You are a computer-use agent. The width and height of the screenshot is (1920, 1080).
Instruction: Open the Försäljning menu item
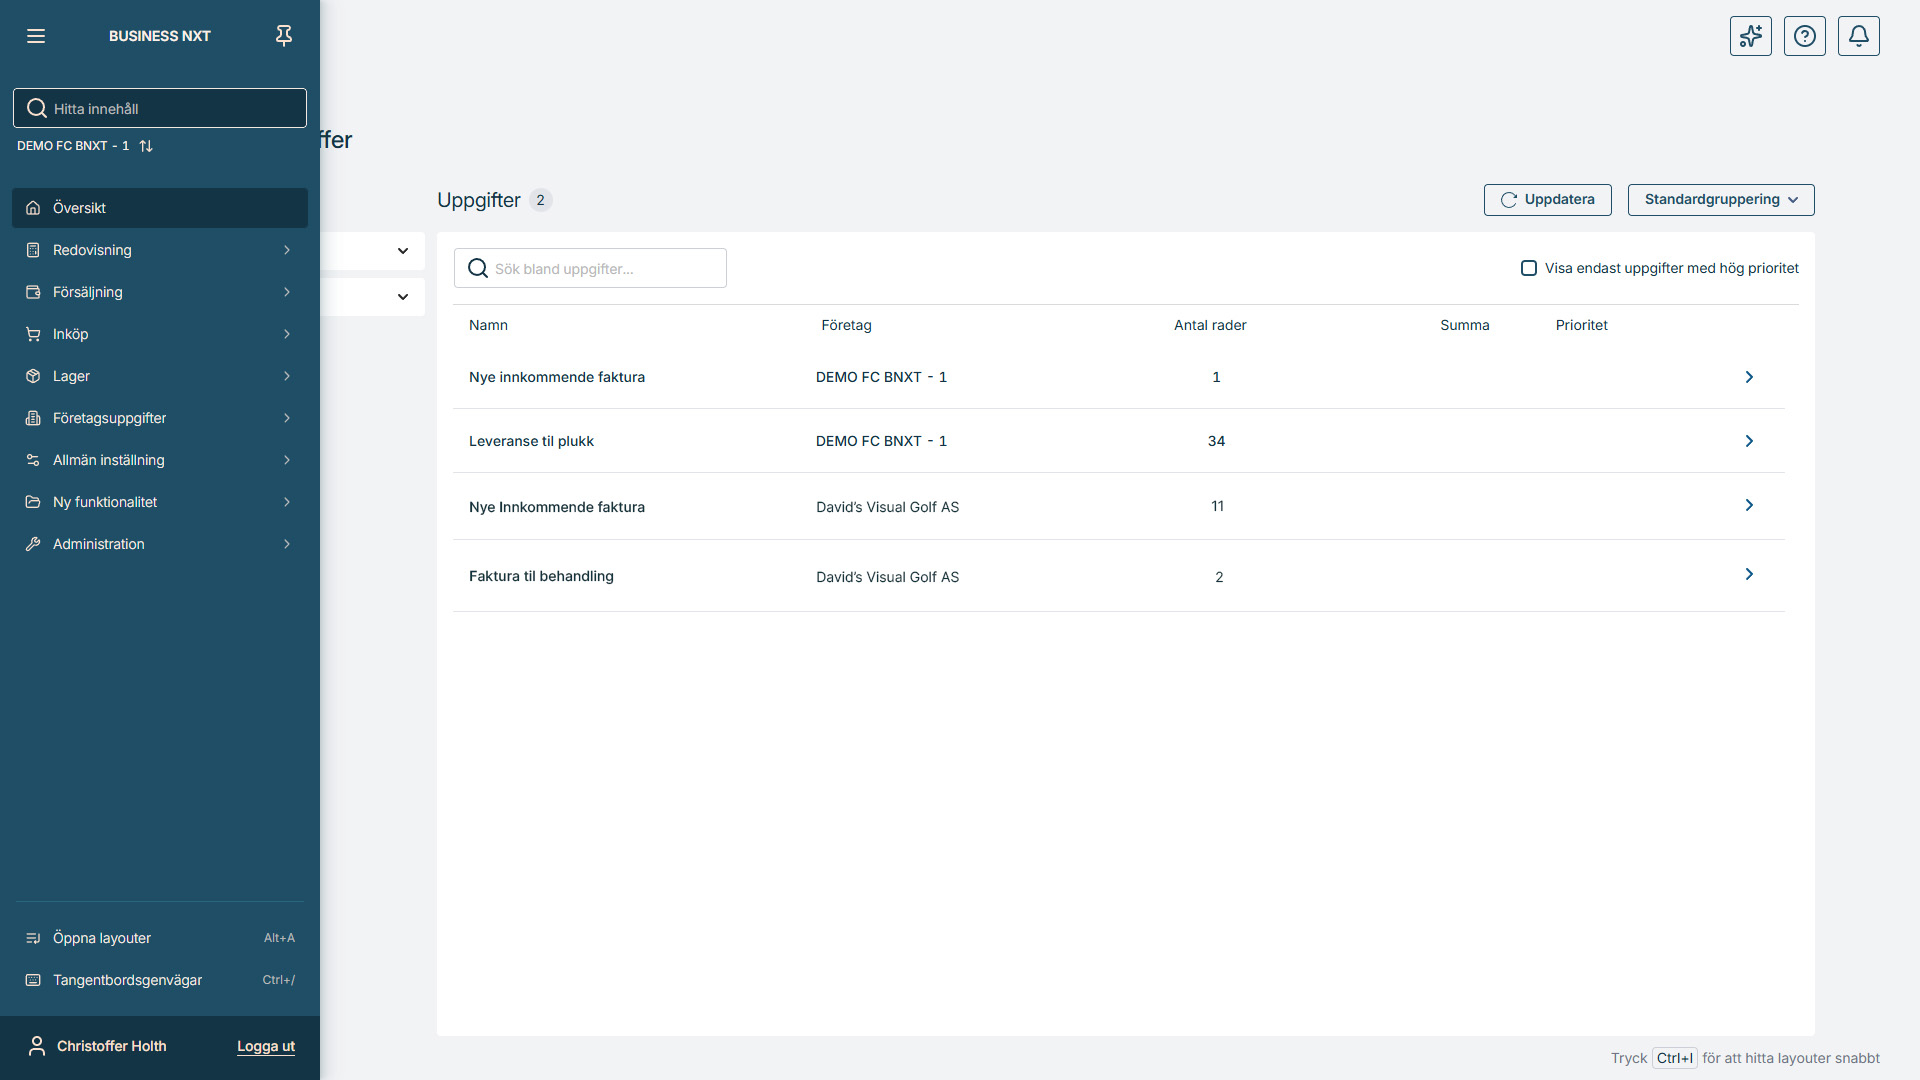[x=88, y=292]
